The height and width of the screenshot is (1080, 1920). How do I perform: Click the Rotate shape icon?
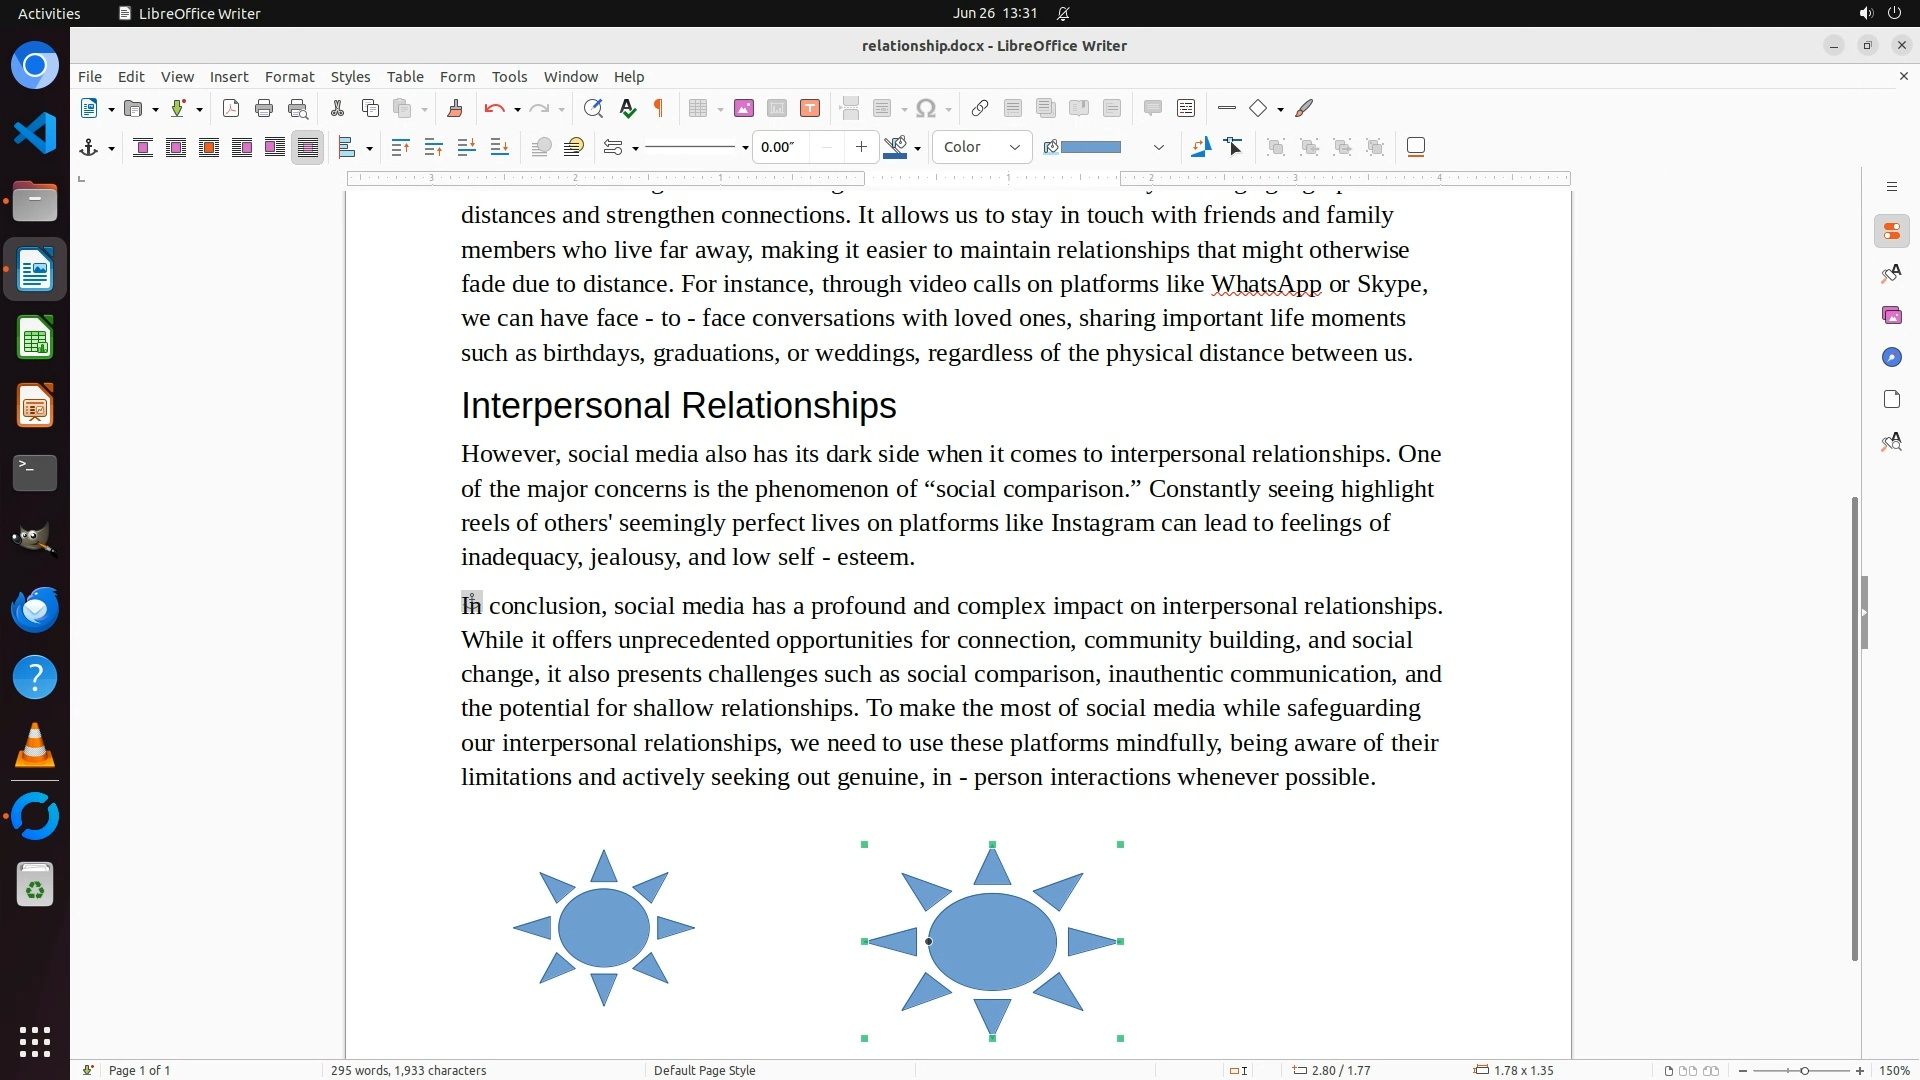tap(1200, 148)
